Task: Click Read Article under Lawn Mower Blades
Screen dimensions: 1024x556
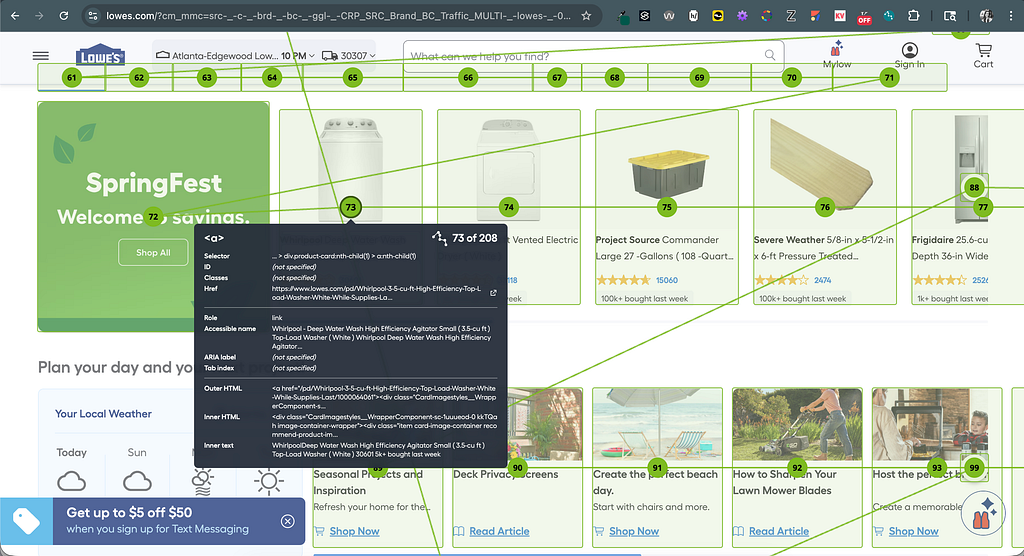Action: (x=778, y=531)
